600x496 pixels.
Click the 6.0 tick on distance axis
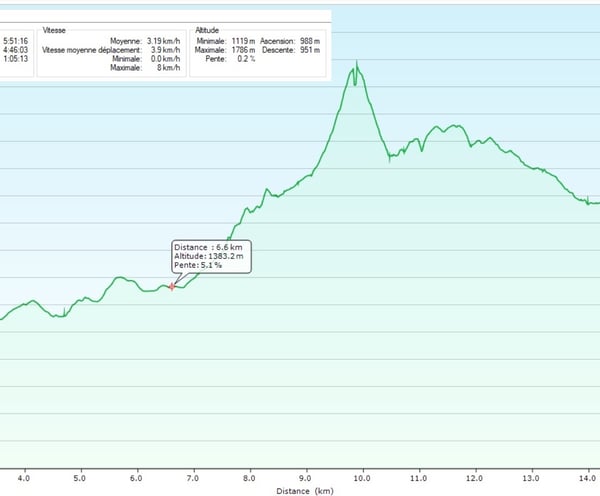coord(136,478)
